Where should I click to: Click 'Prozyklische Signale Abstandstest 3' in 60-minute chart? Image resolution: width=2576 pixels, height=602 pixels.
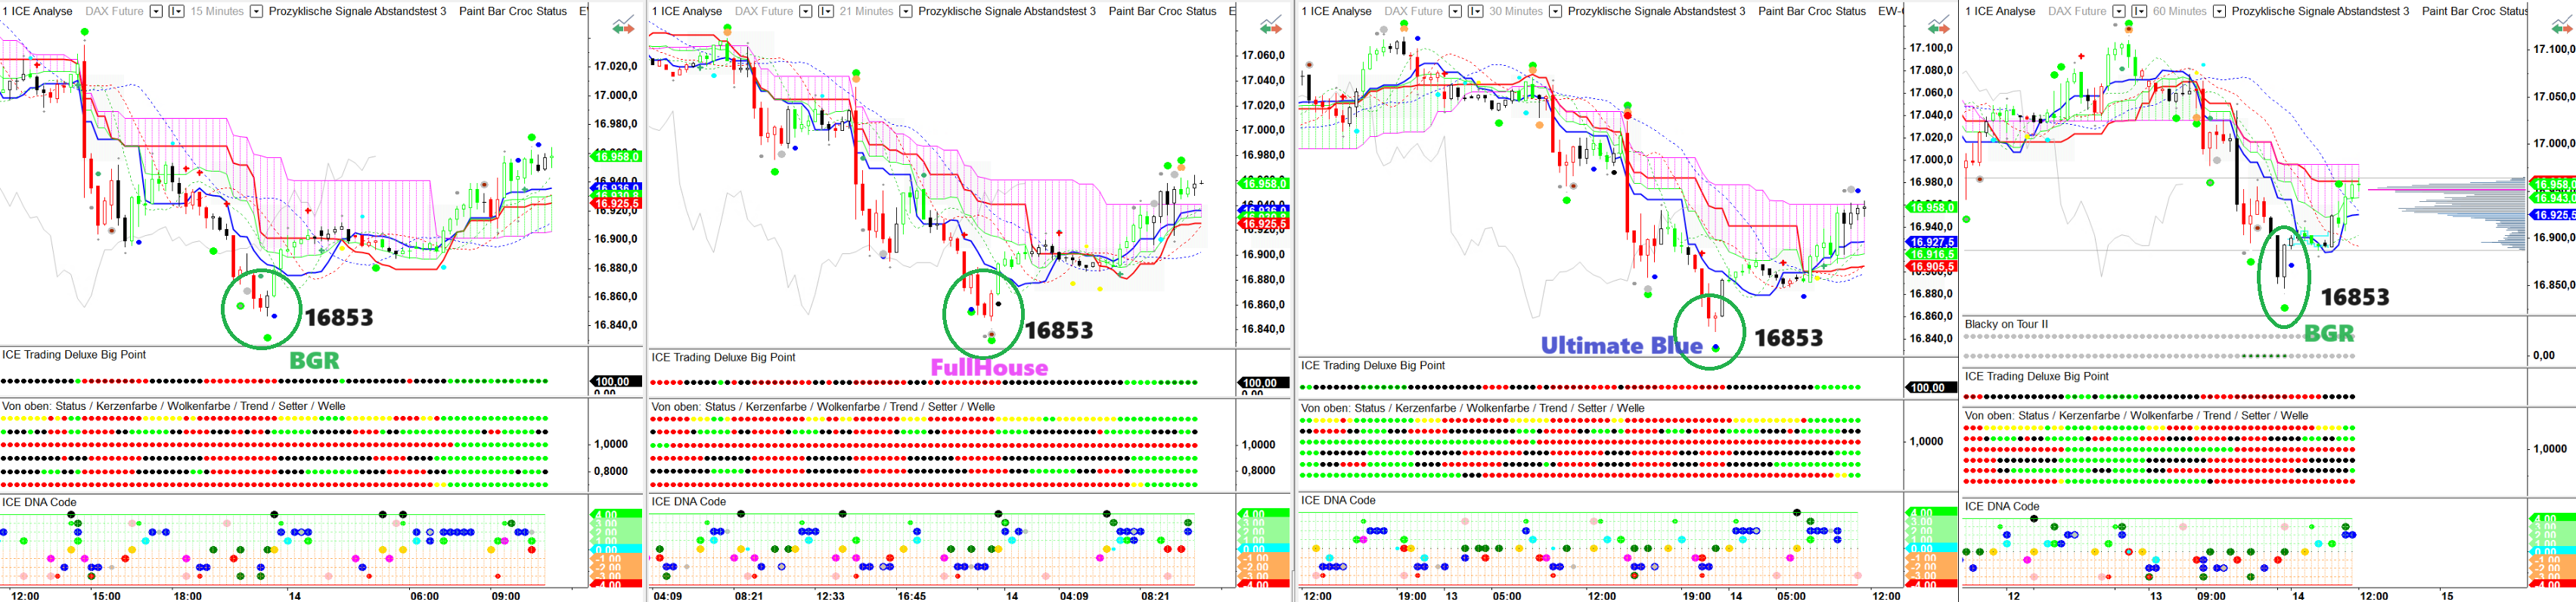click(x=2320, y=11)
